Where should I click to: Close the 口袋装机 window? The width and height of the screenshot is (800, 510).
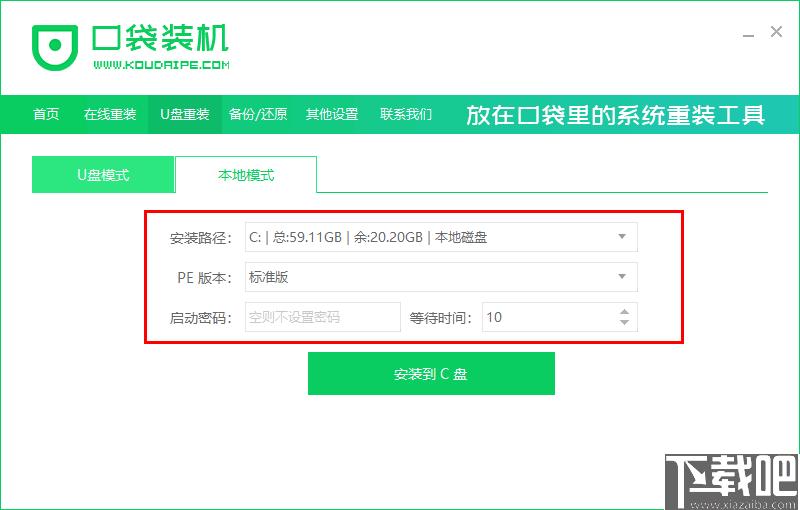[776, 32]
